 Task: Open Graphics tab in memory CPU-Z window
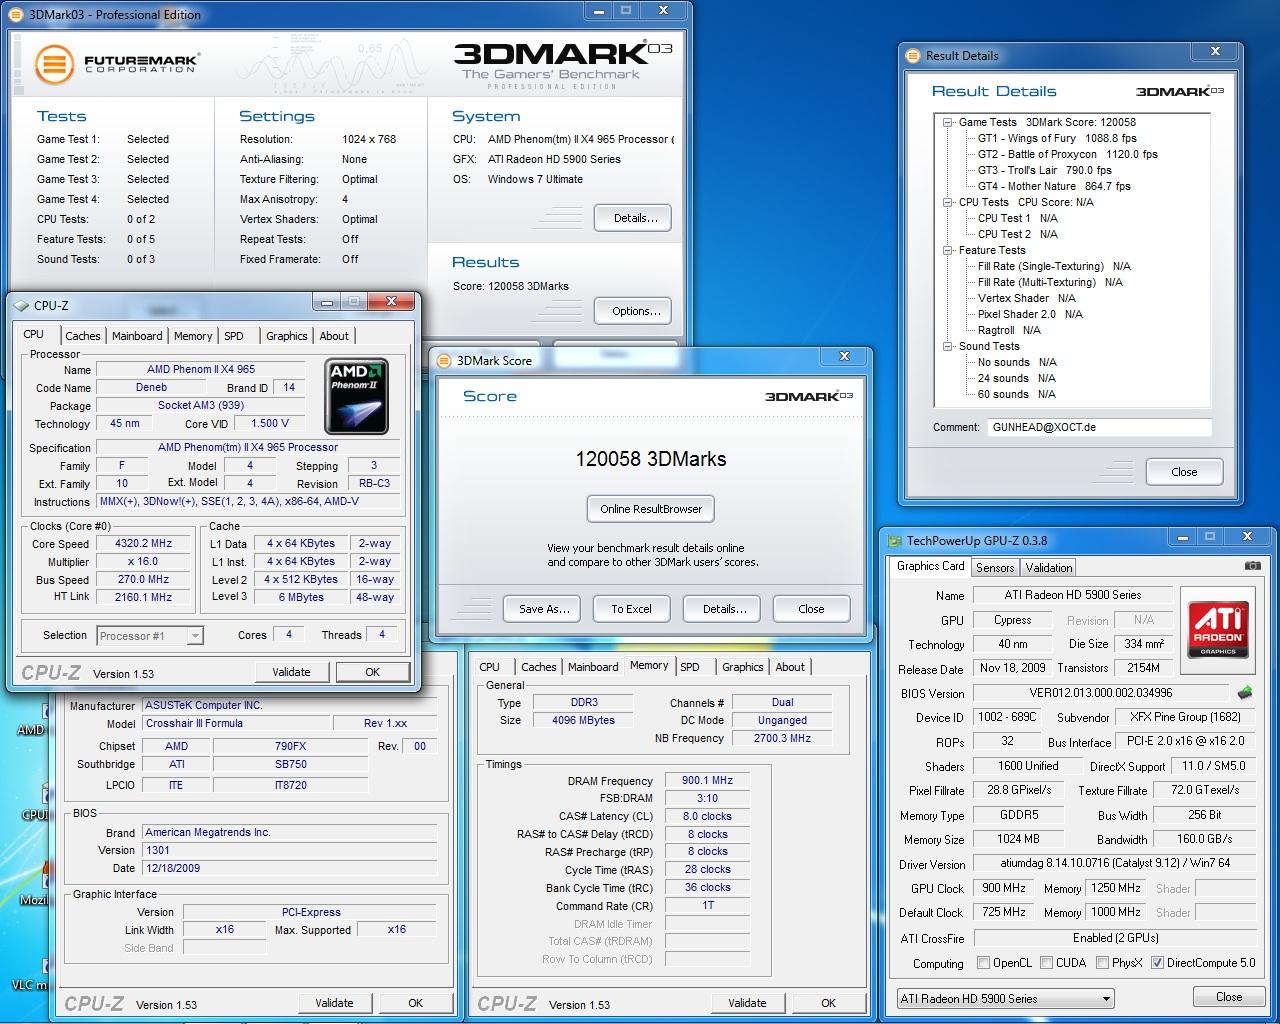(742, 667)
